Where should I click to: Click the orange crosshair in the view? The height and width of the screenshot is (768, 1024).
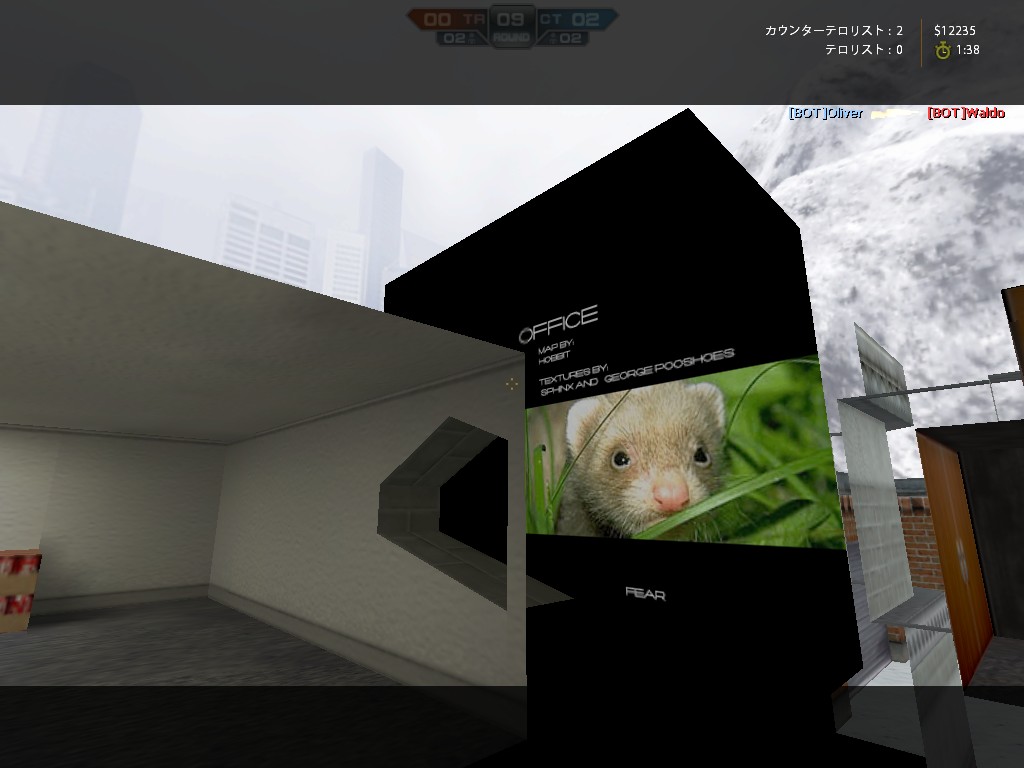[x=511, y=384]
